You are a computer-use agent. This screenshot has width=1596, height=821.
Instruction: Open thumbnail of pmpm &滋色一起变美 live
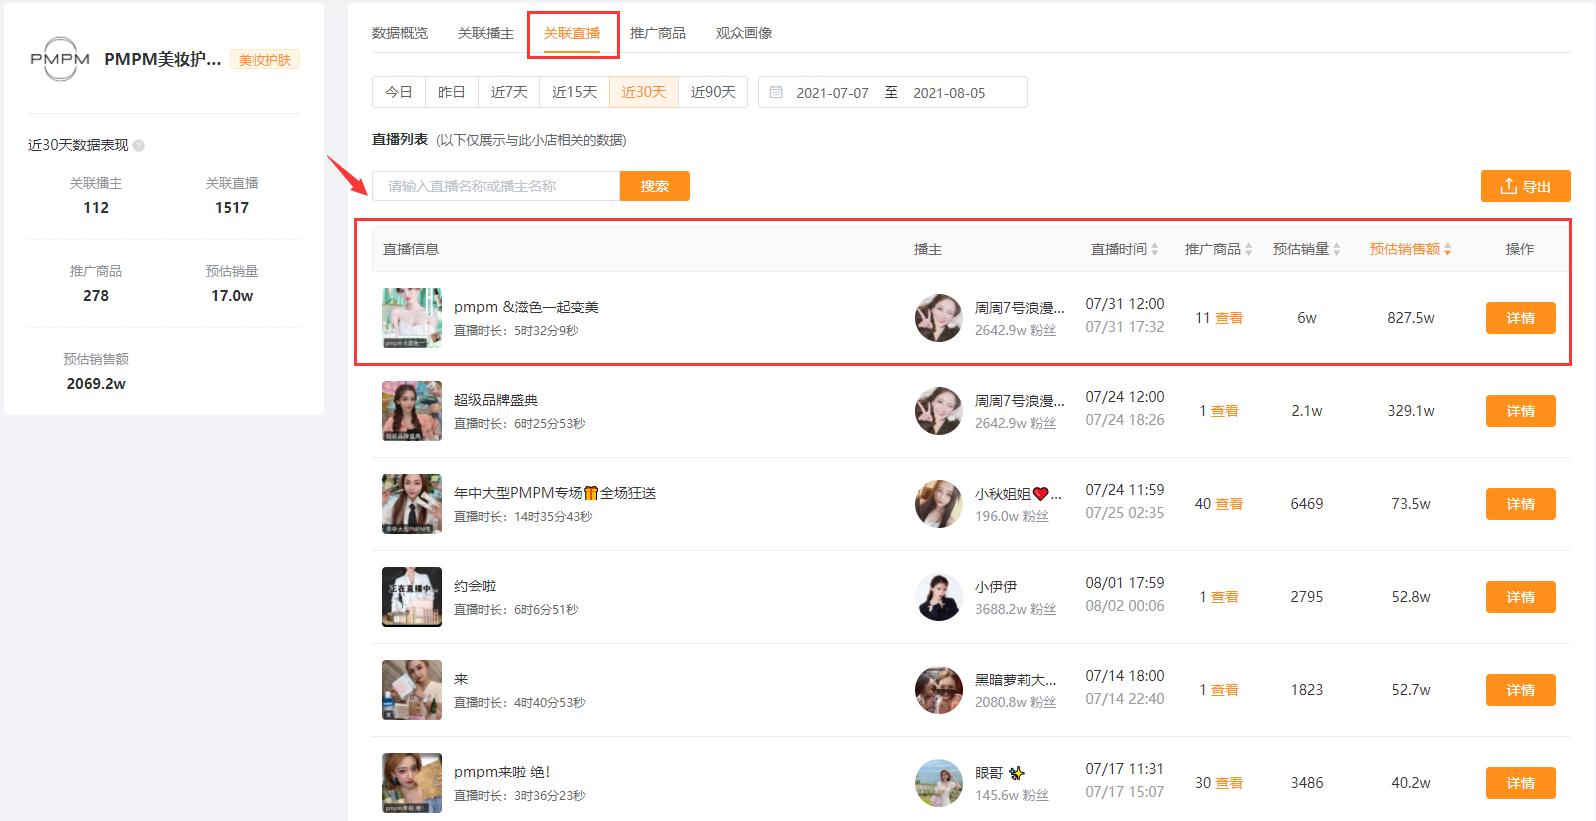point(412,318)
